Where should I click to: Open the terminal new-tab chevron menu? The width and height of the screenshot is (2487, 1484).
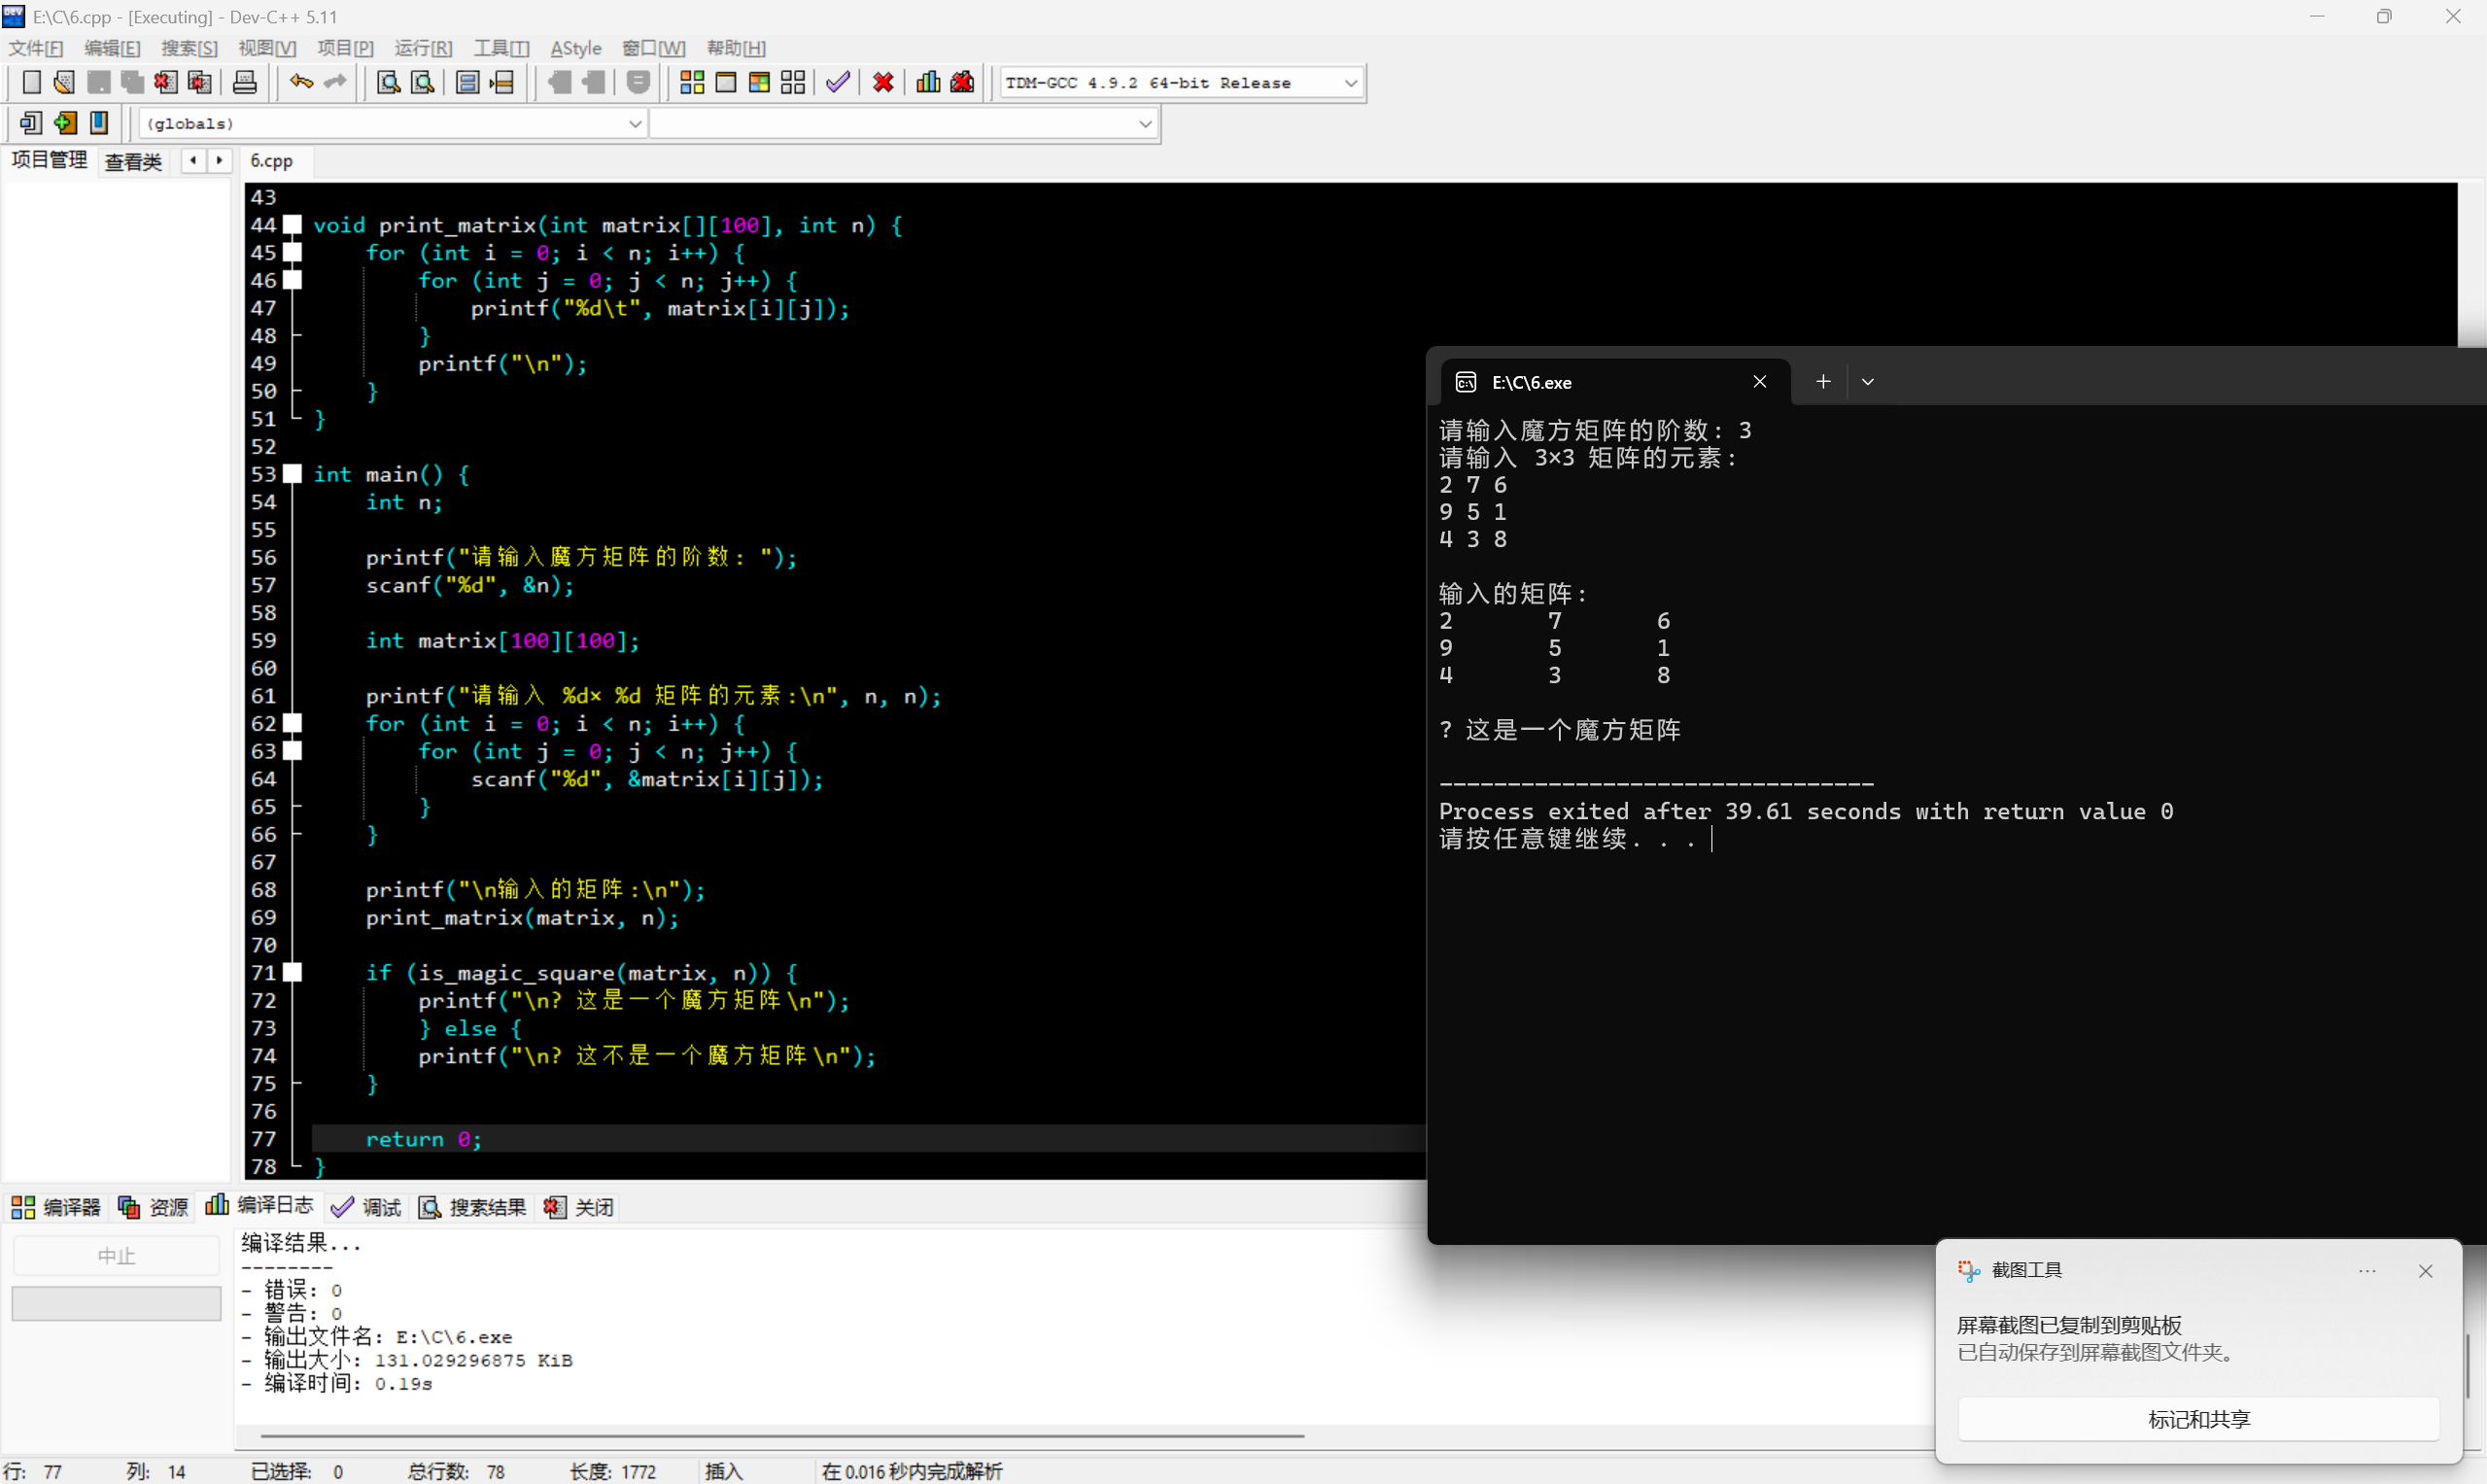pyautogui.click(x=1867, y=382)
